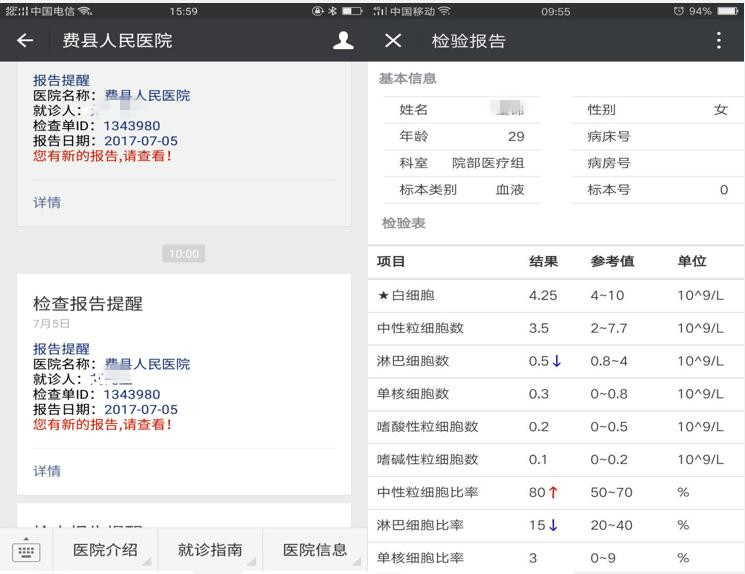Tap the 结果 column header

point(543,262)
